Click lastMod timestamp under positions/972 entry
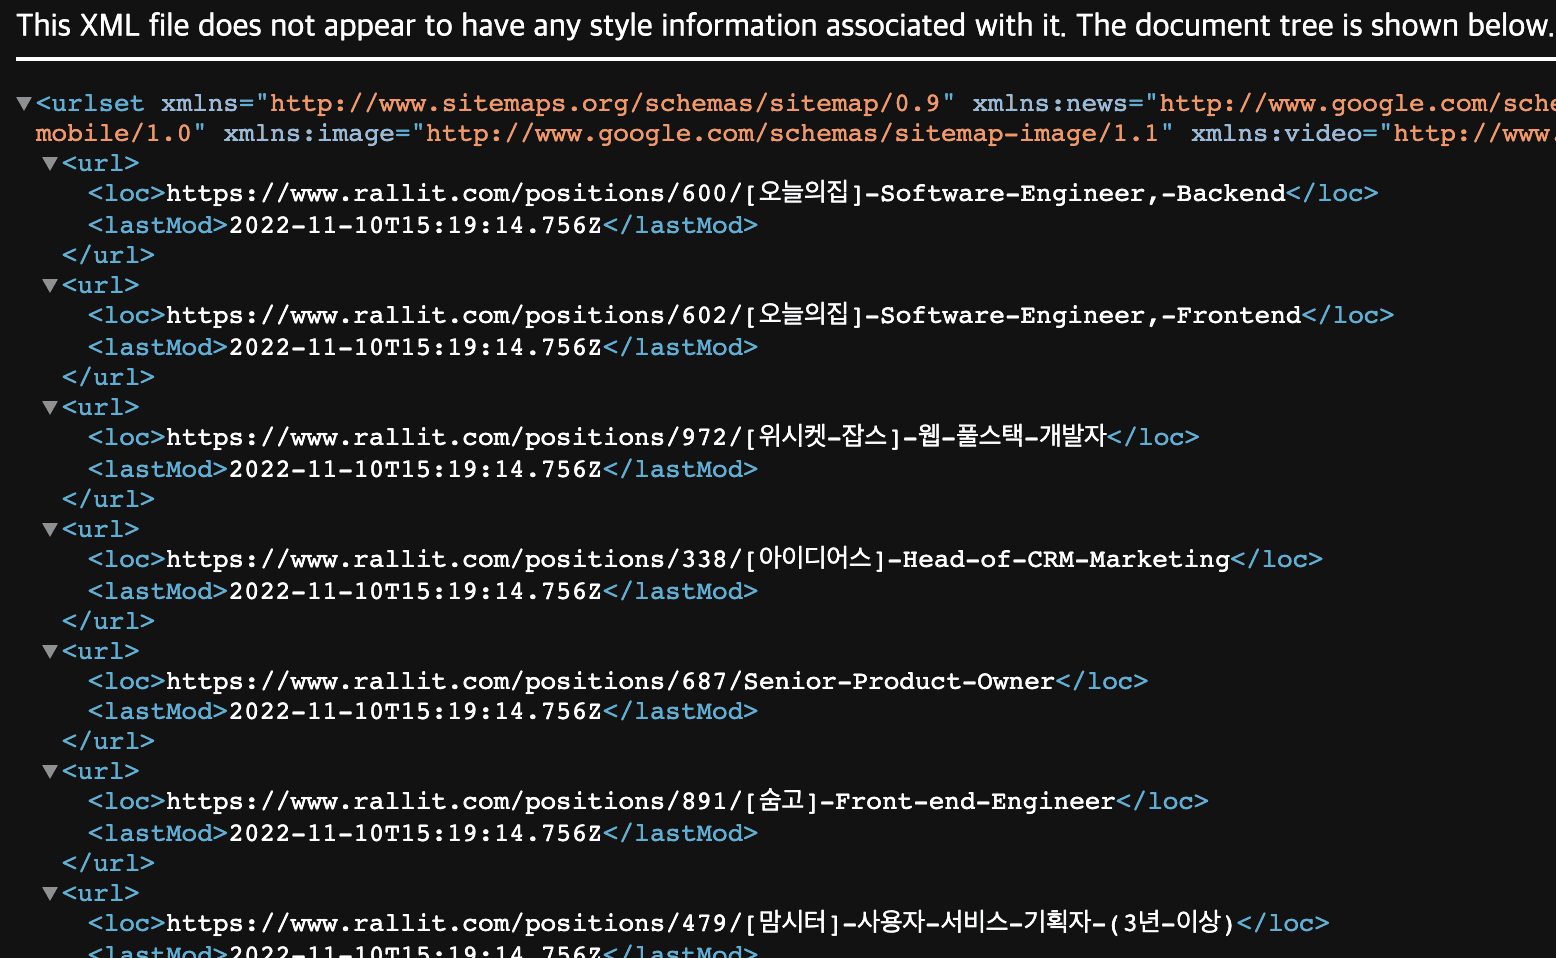The image size is (1556, 958). pyautogui.click(x=416, y=469)
